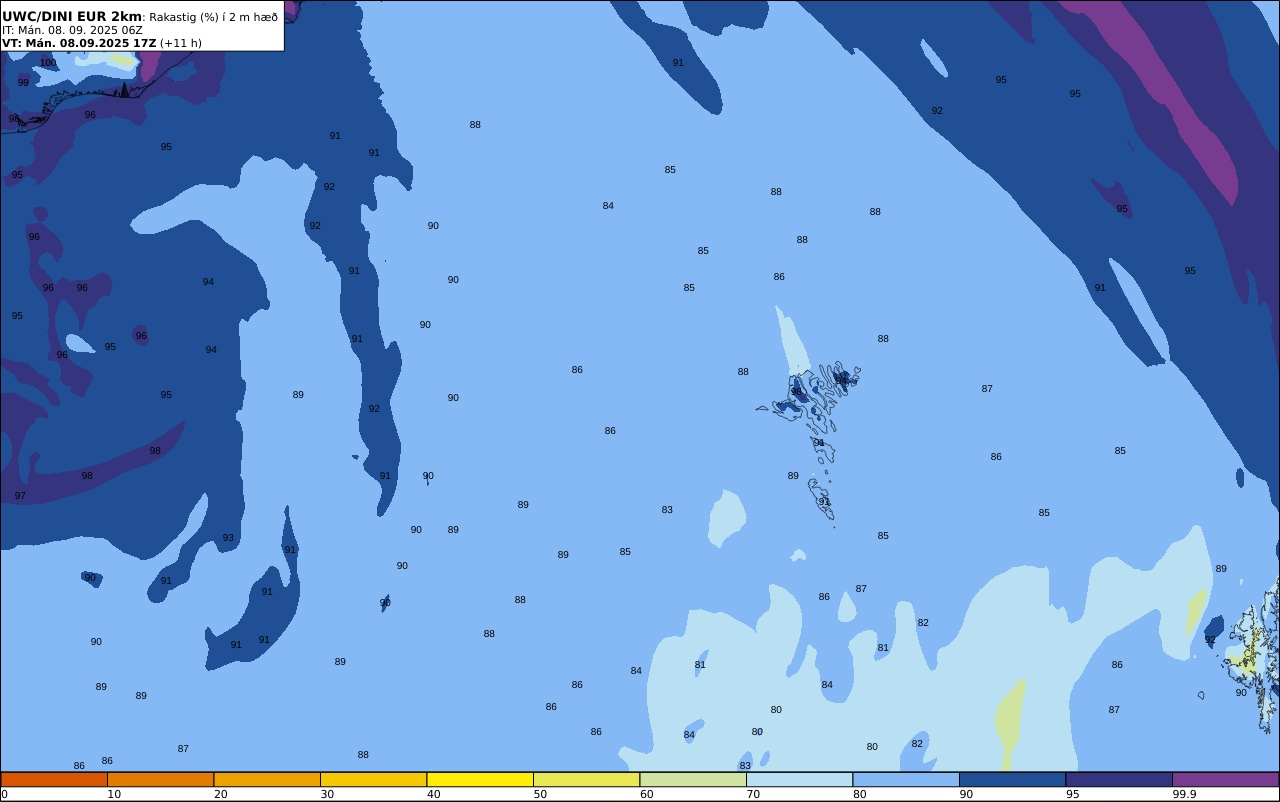
Task: Click the '0' legend tick label
Action: pos(4,794)
